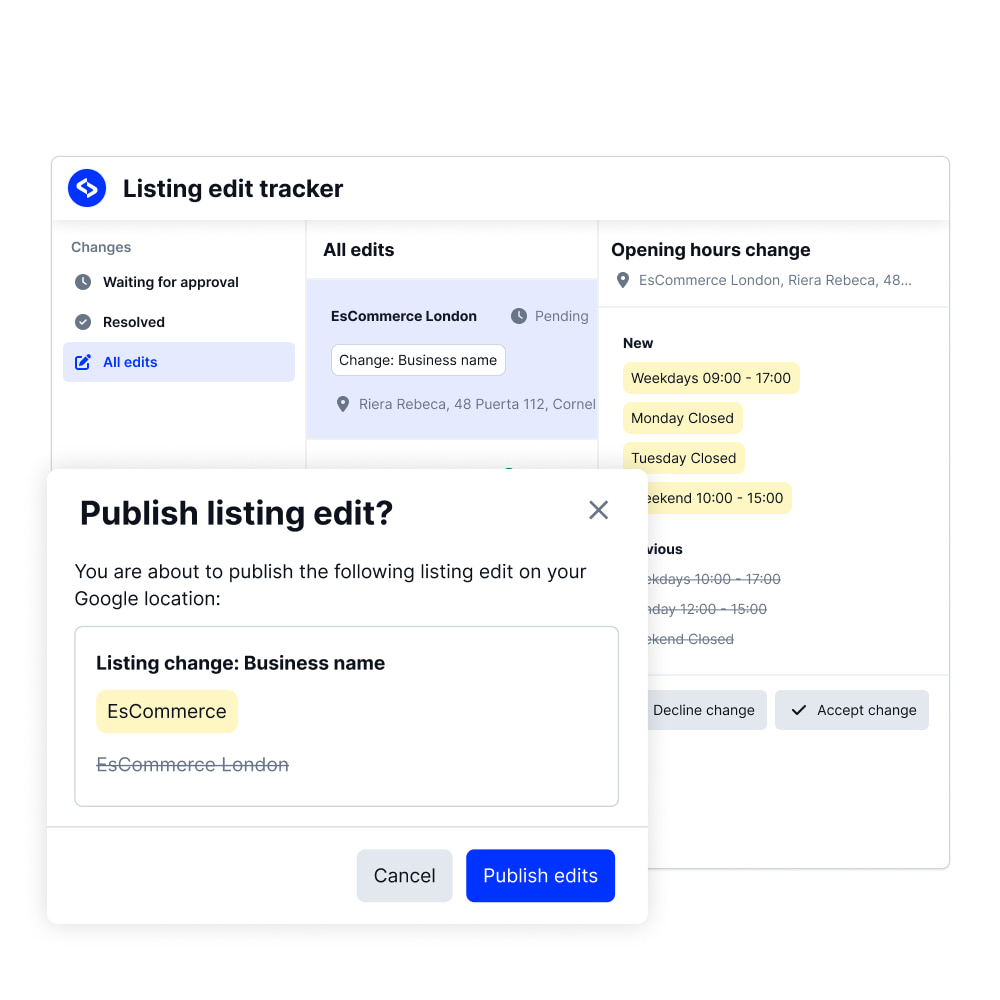1000x1000 pixels.
Task: Click the clock icon beside Waiting for approval
Action: (x=83, y=282)
